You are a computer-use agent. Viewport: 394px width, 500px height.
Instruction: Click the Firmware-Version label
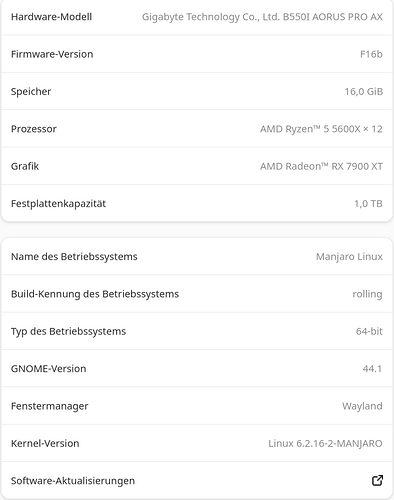[52, 54]
